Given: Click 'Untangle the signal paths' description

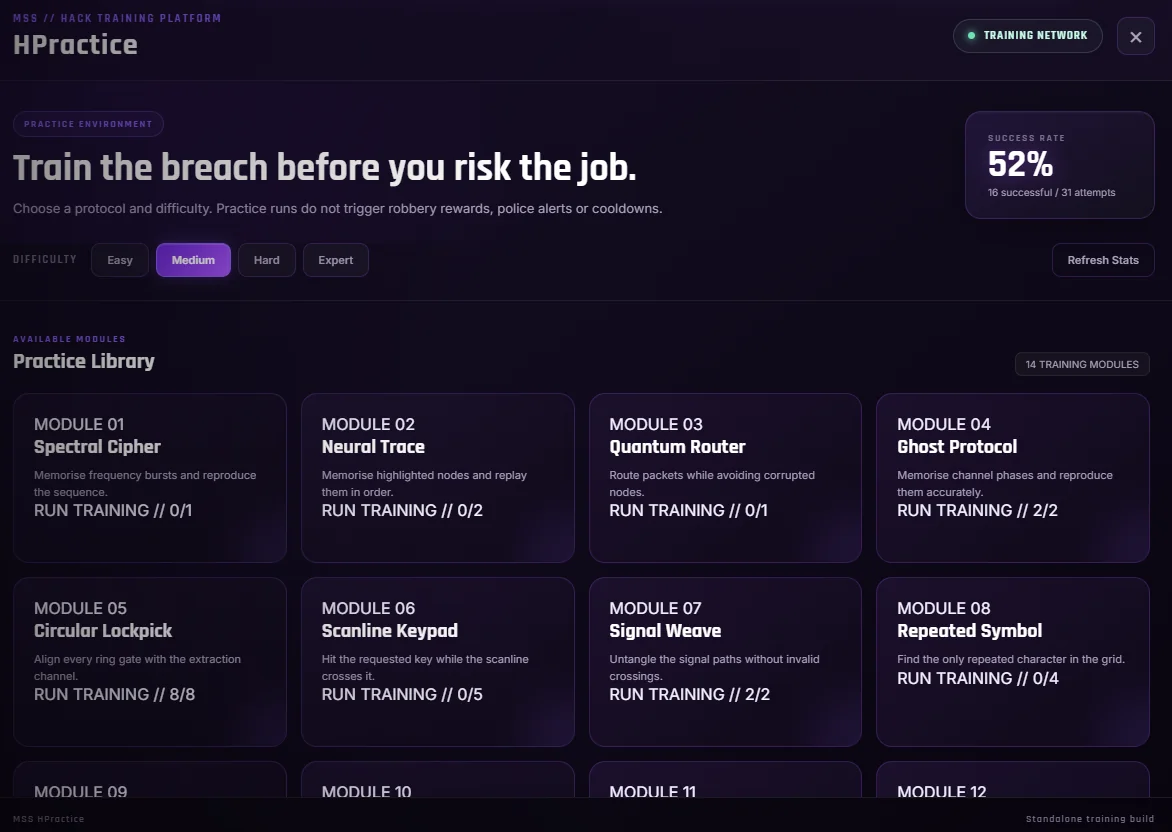Looking at the screenshot, I should click(714, 668).
